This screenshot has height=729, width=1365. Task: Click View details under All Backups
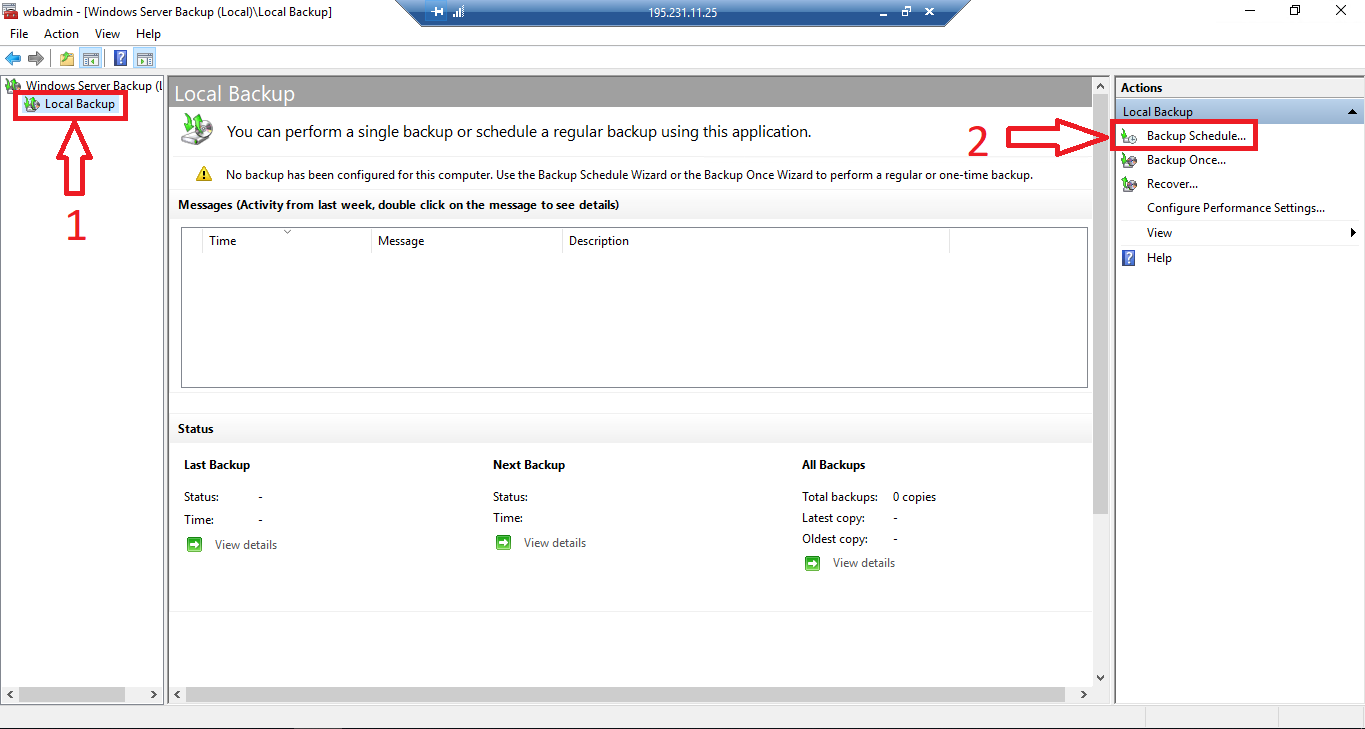pyautogui.click(x=863, y=562)
